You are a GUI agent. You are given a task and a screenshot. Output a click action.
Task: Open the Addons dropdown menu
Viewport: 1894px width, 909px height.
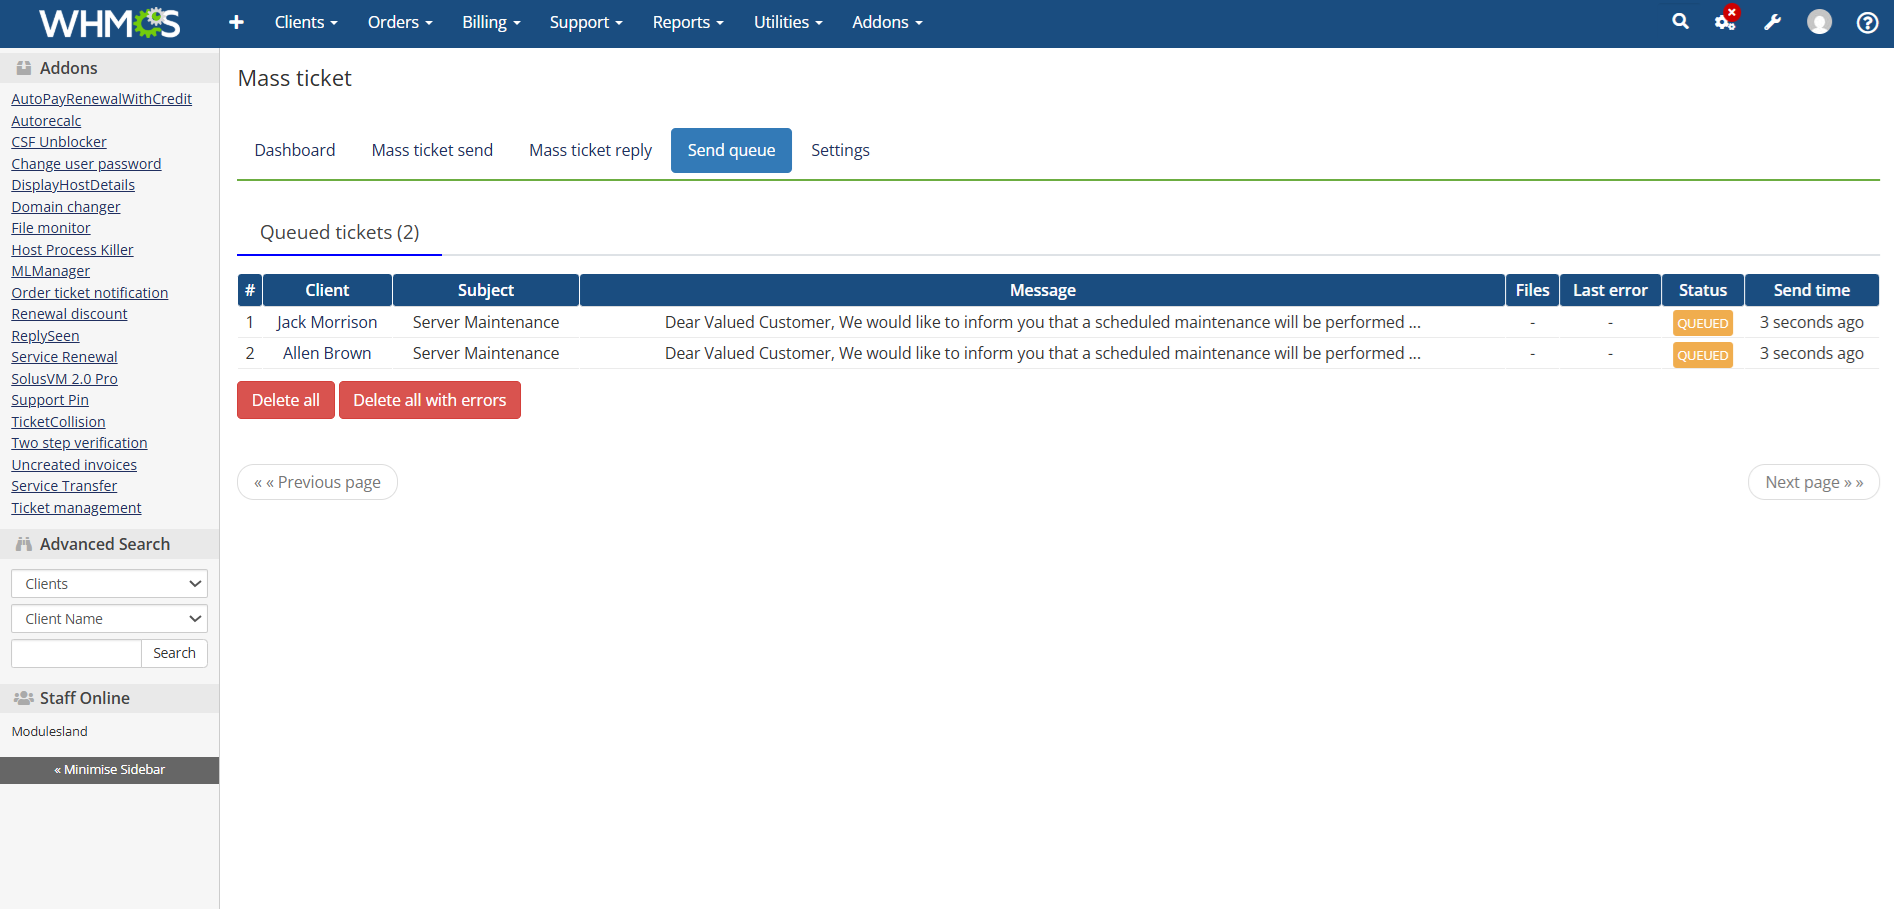(x=887, y=22)
